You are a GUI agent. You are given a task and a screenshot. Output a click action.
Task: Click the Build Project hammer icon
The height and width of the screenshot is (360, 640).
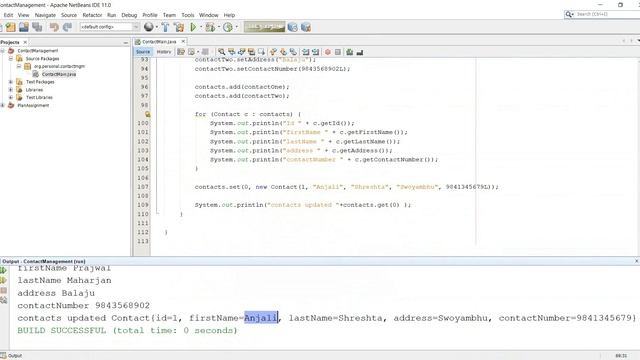(x=165, y=27)
